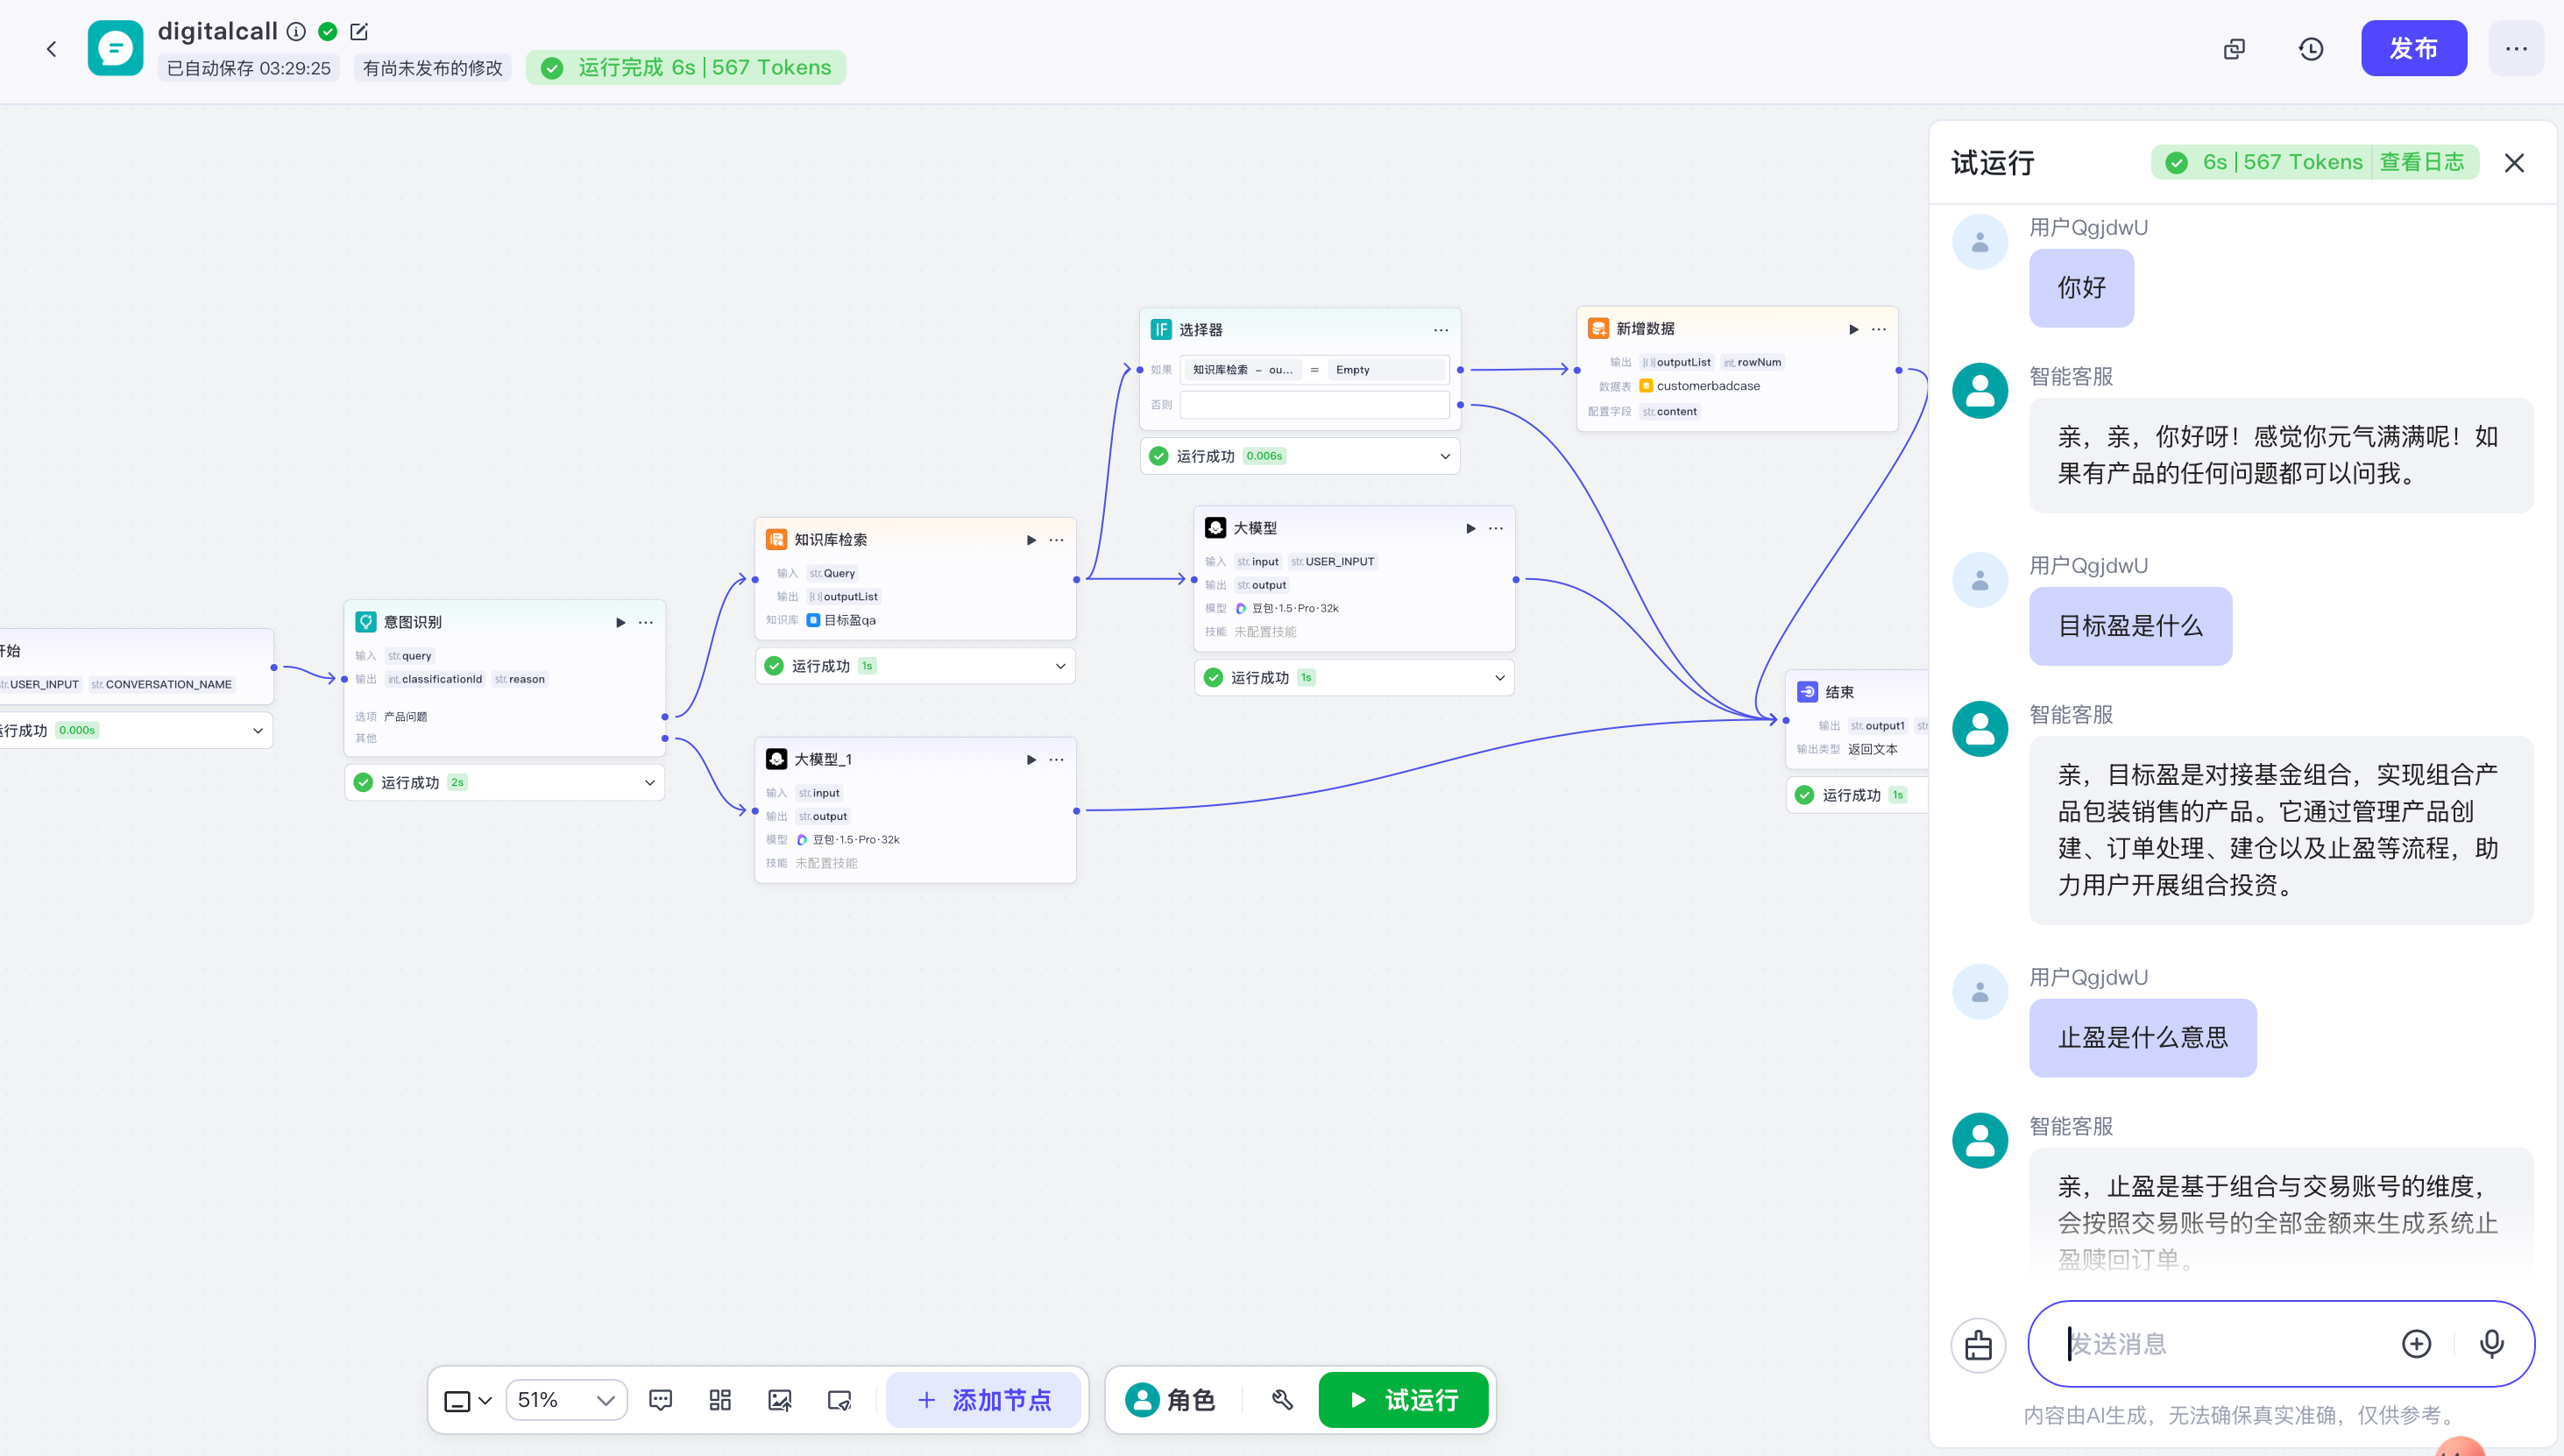Click the clear conversation broom icon
Image resolution: width=2564 pixels, height=1456 pixels.
tap(1978, 1345)
